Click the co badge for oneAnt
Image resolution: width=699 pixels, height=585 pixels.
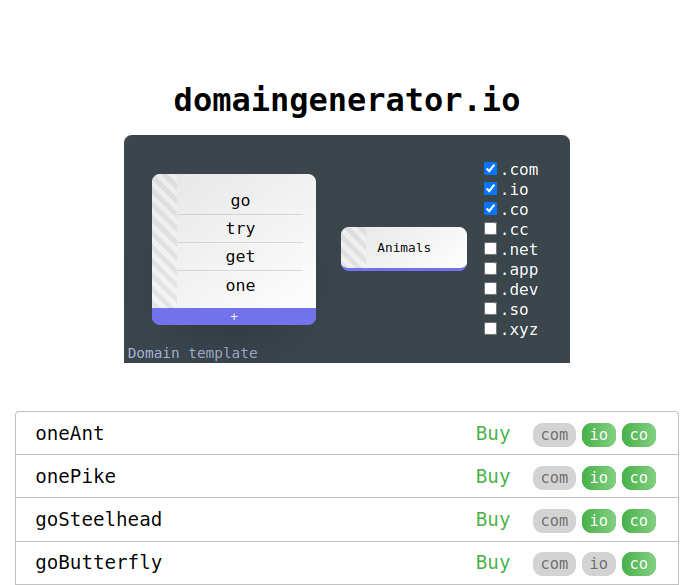(x=639, y=435)
